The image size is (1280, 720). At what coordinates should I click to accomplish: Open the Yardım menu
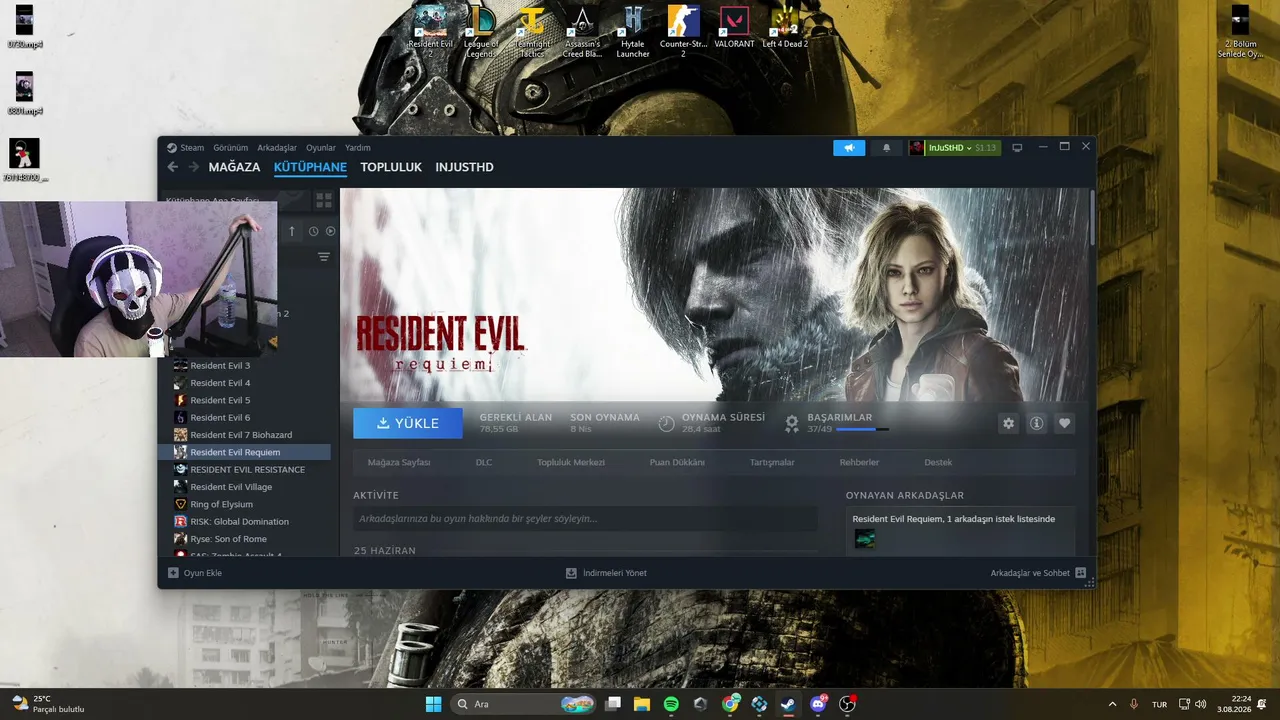tap(358, 148)
